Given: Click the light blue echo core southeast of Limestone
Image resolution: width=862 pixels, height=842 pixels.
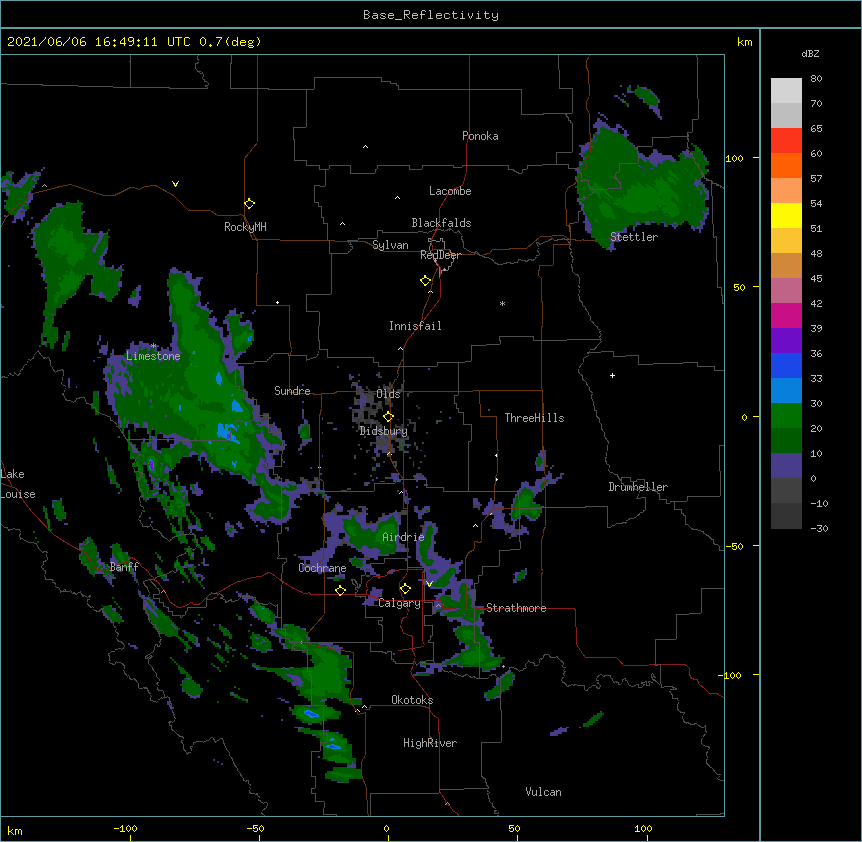Looking at the screenshot, I should 228,433.
